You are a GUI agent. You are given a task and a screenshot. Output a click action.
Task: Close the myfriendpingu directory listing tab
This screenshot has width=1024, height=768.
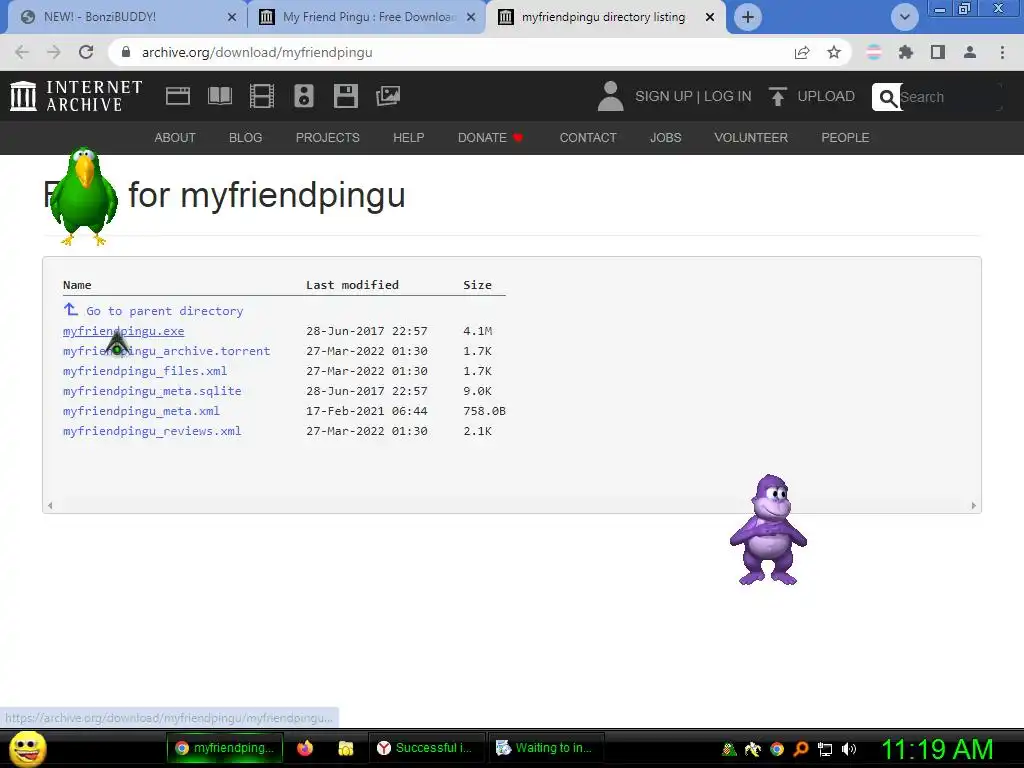(710, 17)
